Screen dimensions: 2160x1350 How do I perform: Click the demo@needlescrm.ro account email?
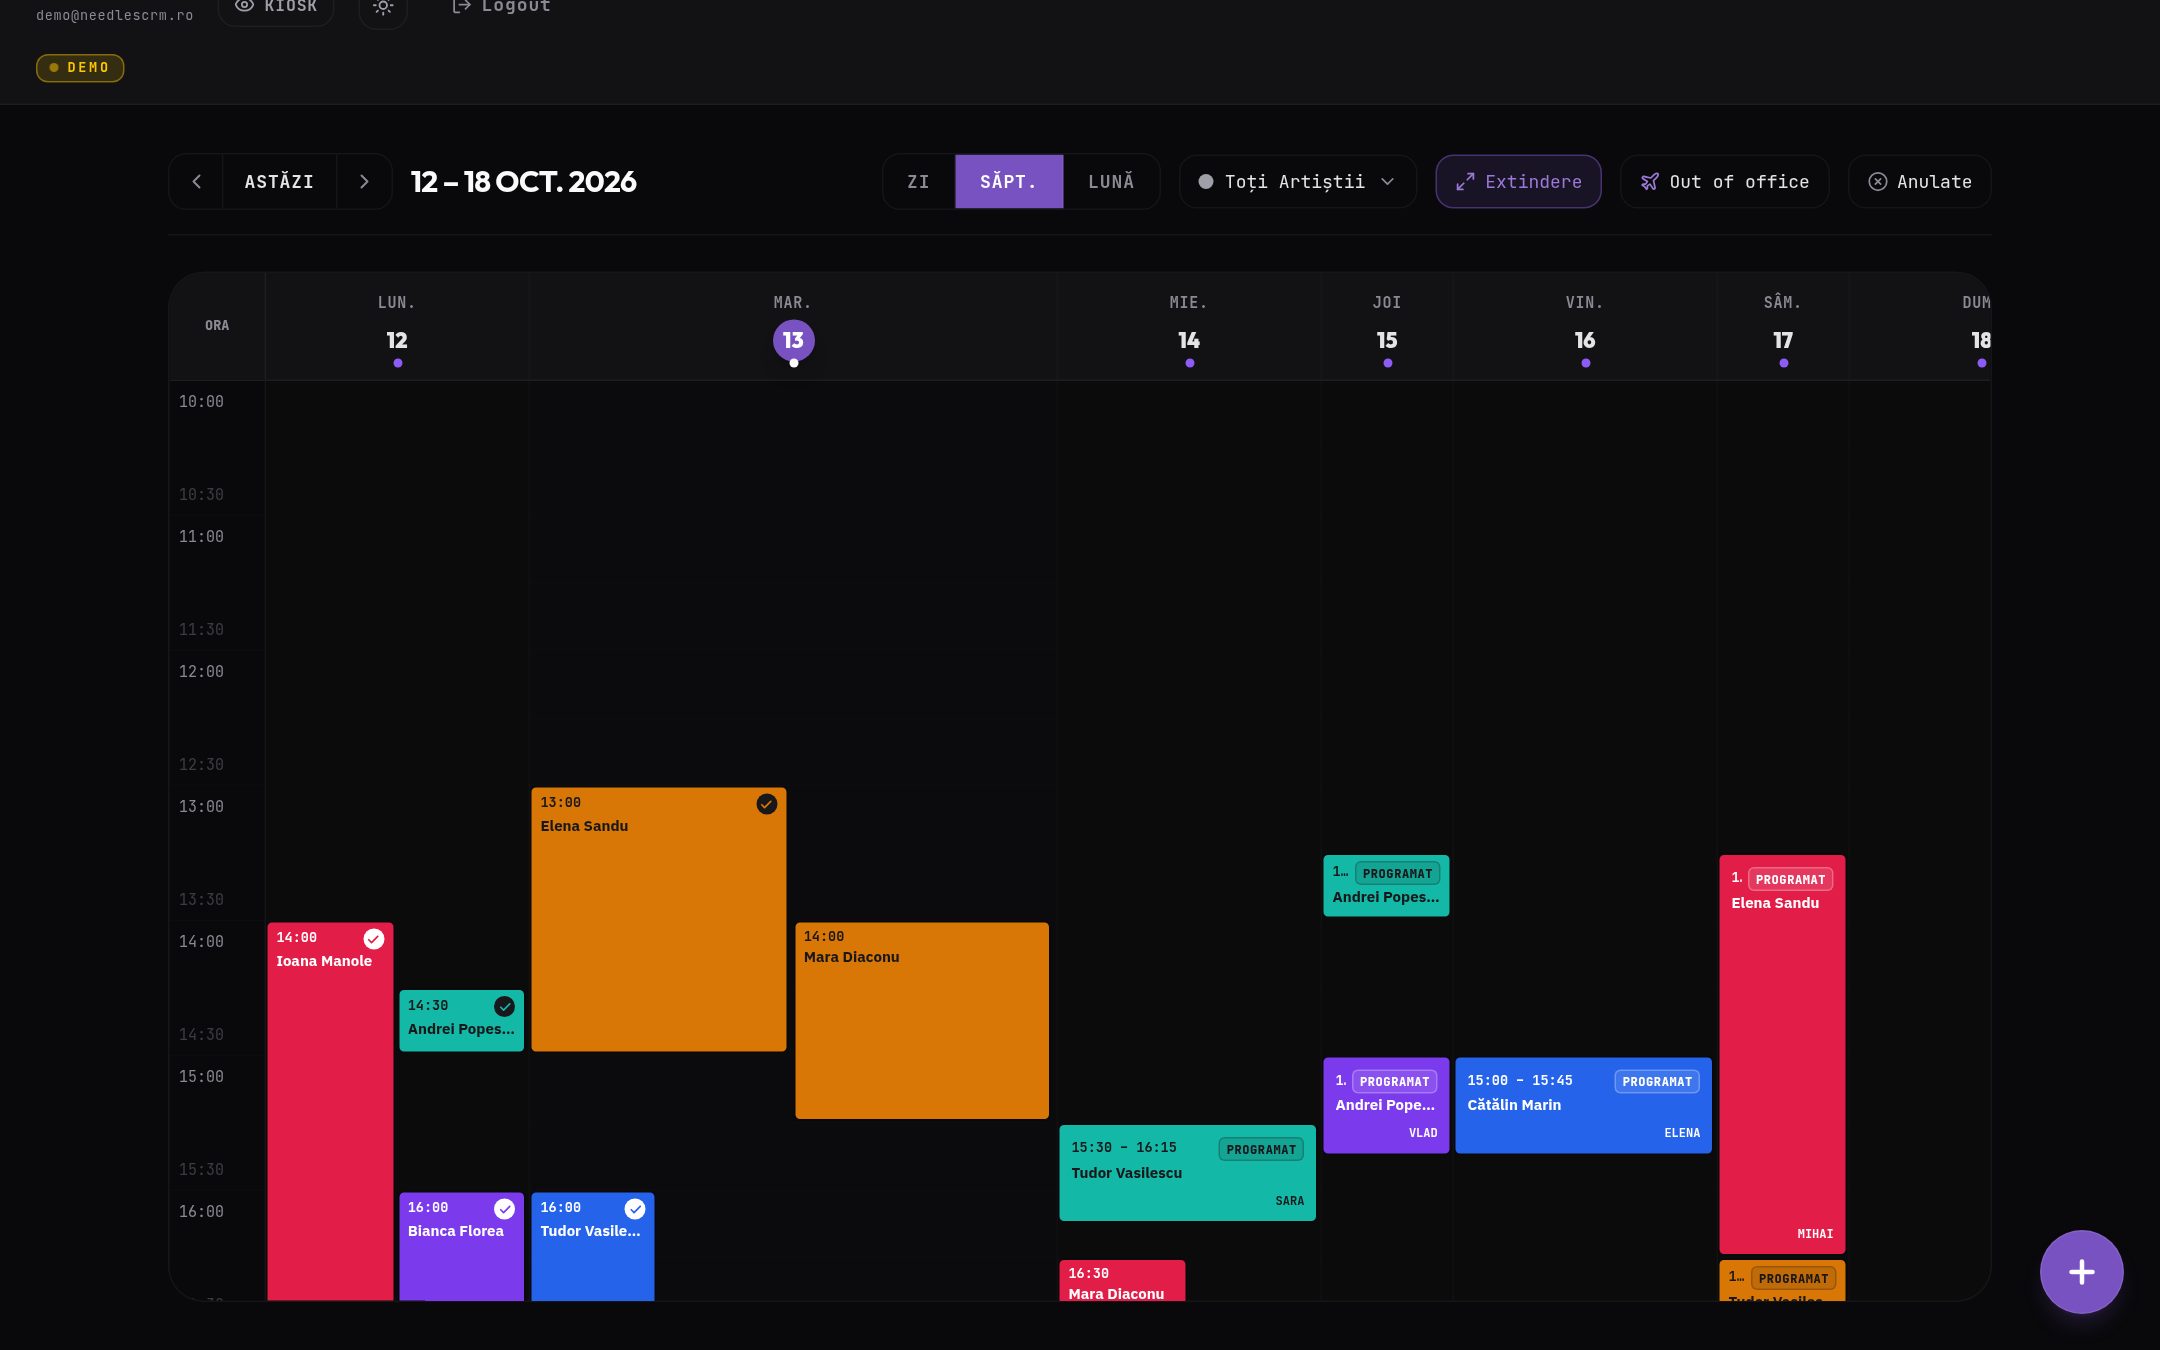coord(115,15)
